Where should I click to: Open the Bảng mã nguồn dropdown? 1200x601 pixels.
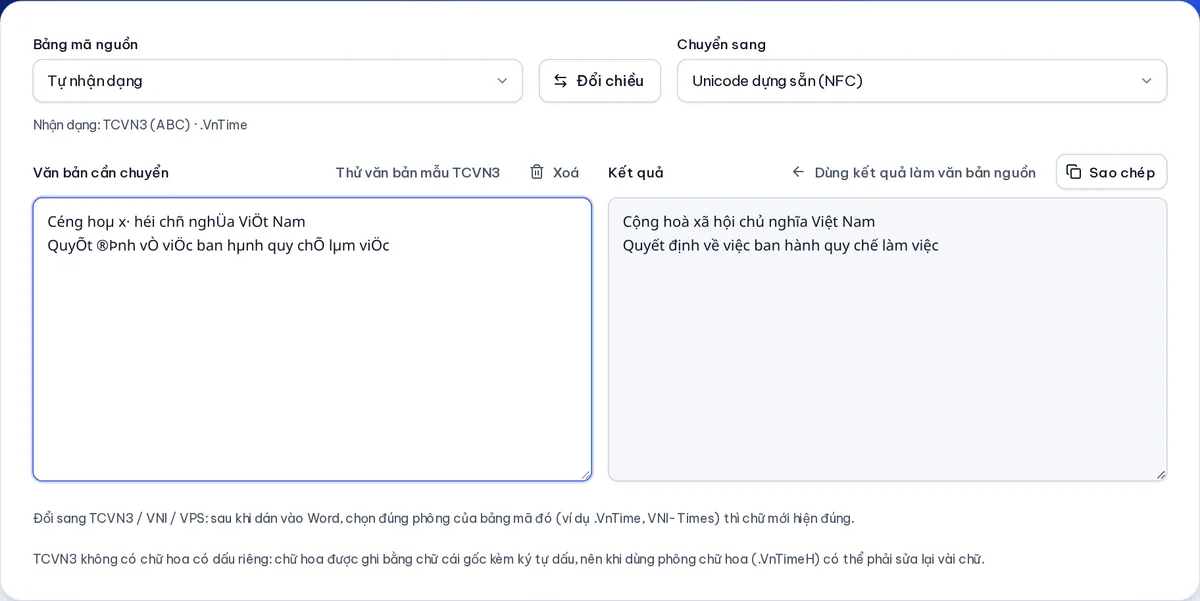click(x=277, y=81)
